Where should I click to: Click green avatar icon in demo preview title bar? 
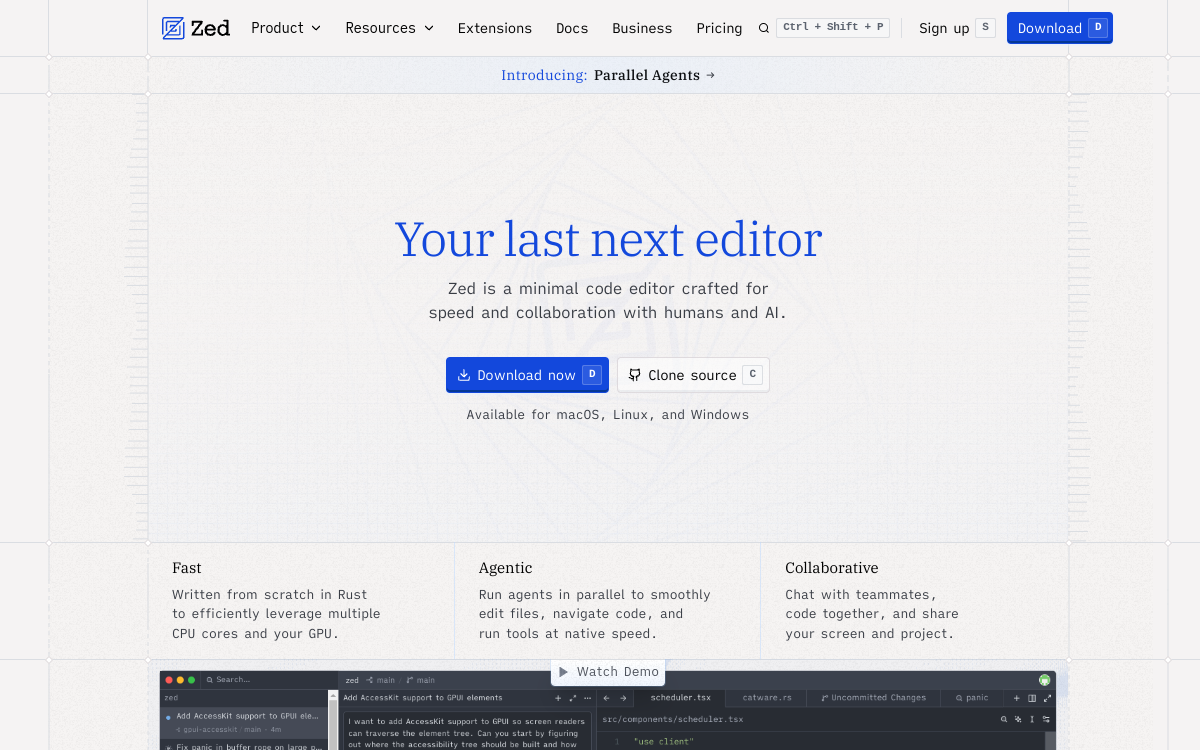(x=1044, y=680)
